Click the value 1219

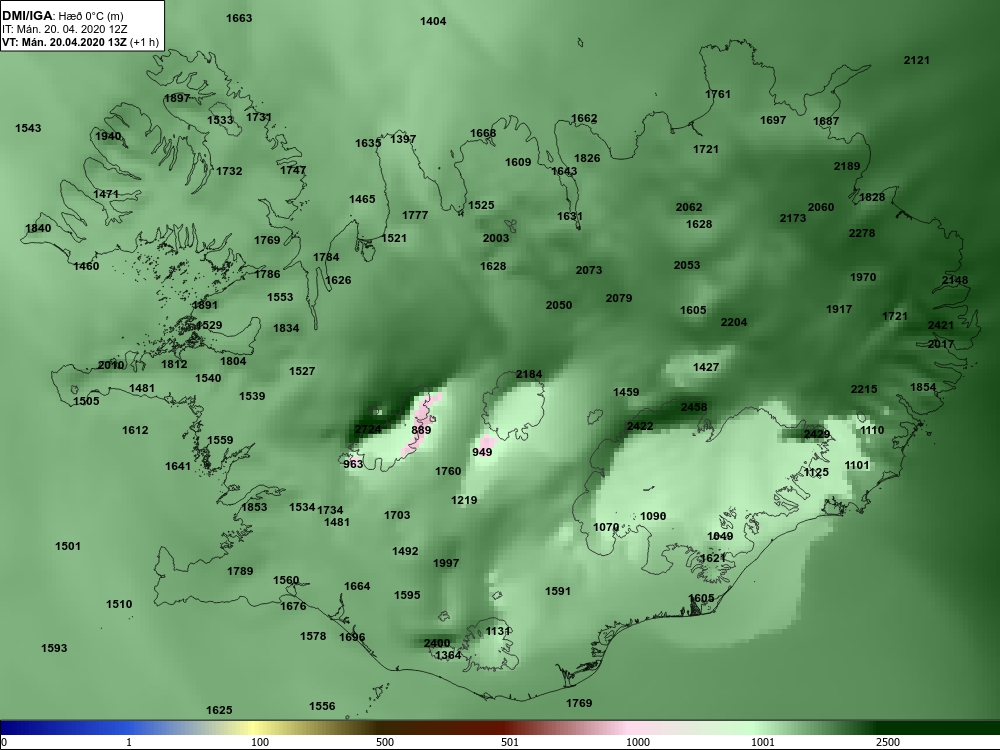tap(464, 500)
